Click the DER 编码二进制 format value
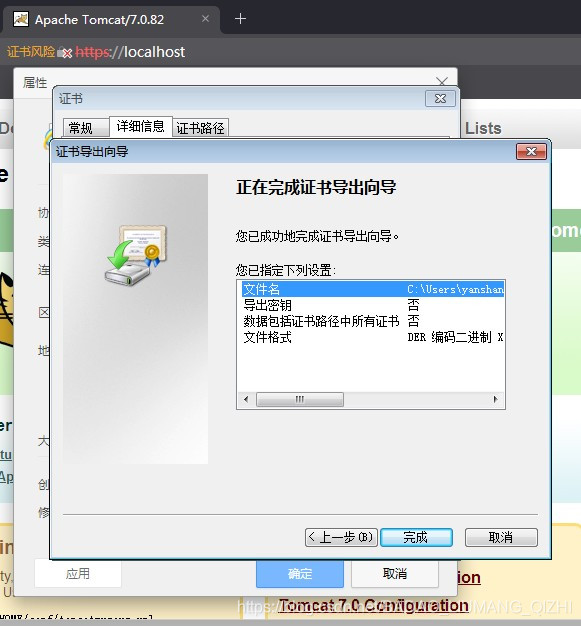Image resolution: width=581 pixels, height=626 pixels. click(455, 337)
